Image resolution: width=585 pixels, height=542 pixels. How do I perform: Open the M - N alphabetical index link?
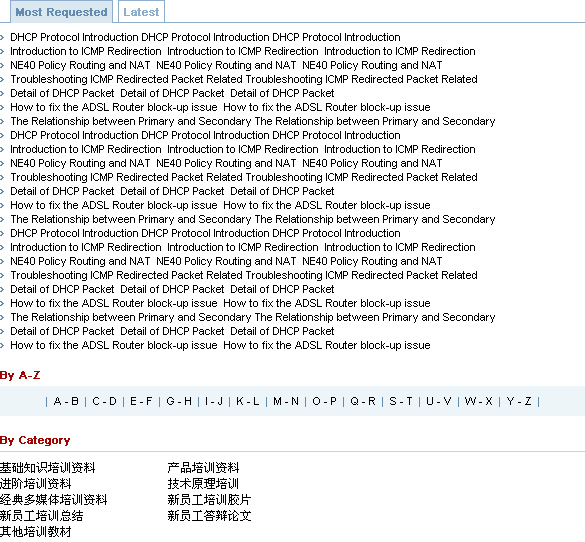coord(286,401)
